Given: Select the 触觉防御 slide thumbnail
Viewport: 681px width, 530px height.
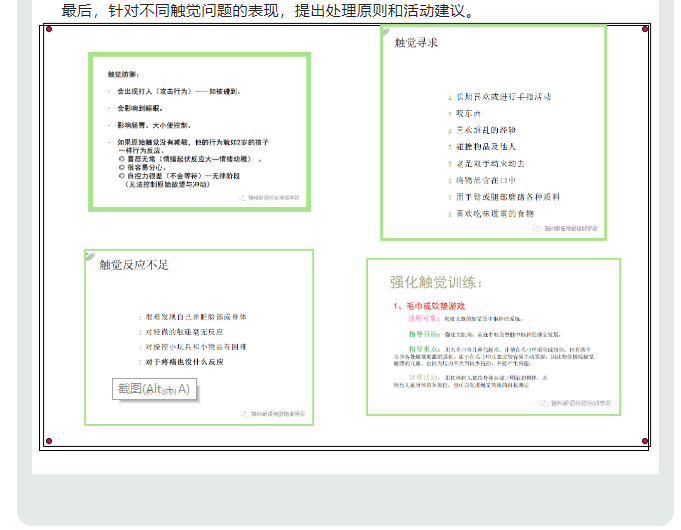Looking at the screenshot, I should (x=199, y=132).
